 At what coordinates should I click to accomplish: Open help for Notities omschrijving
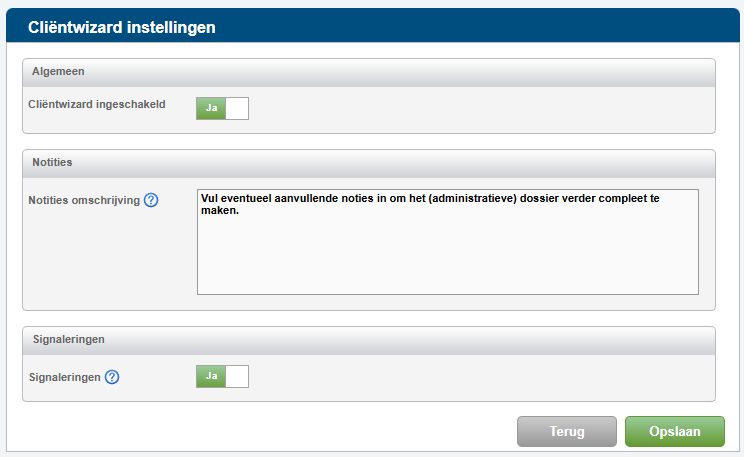pos(151,200)
